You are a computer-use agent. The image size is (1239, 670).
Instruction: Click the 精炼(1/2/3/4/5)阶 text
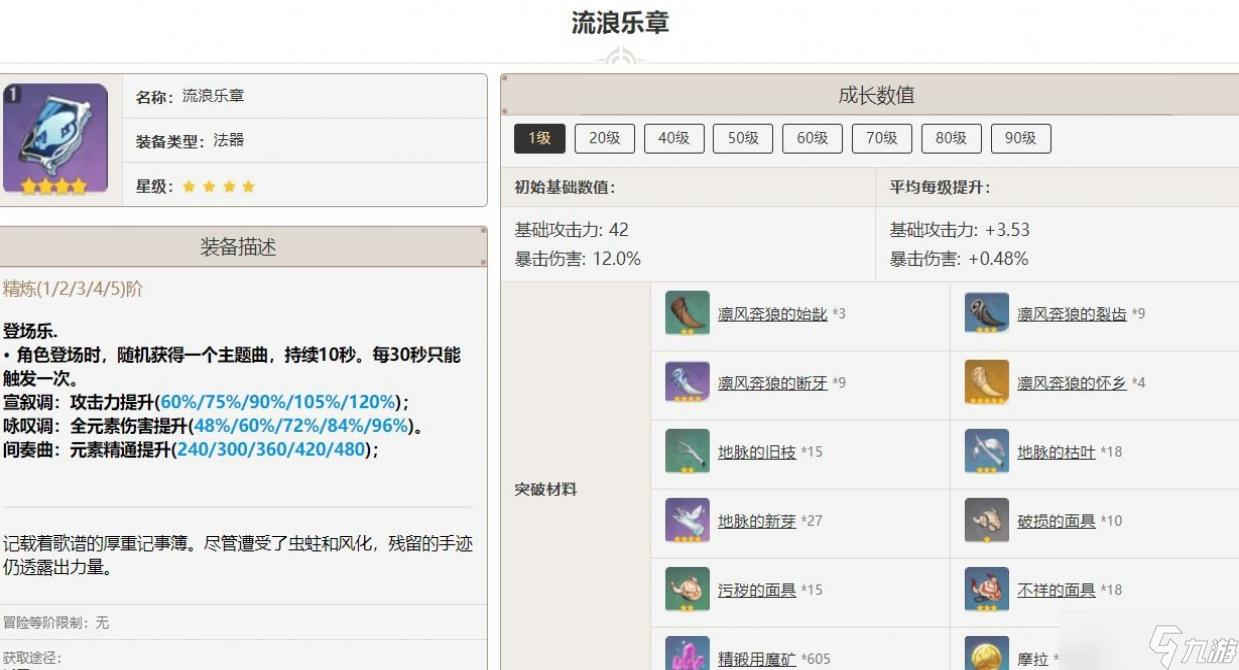73,289
